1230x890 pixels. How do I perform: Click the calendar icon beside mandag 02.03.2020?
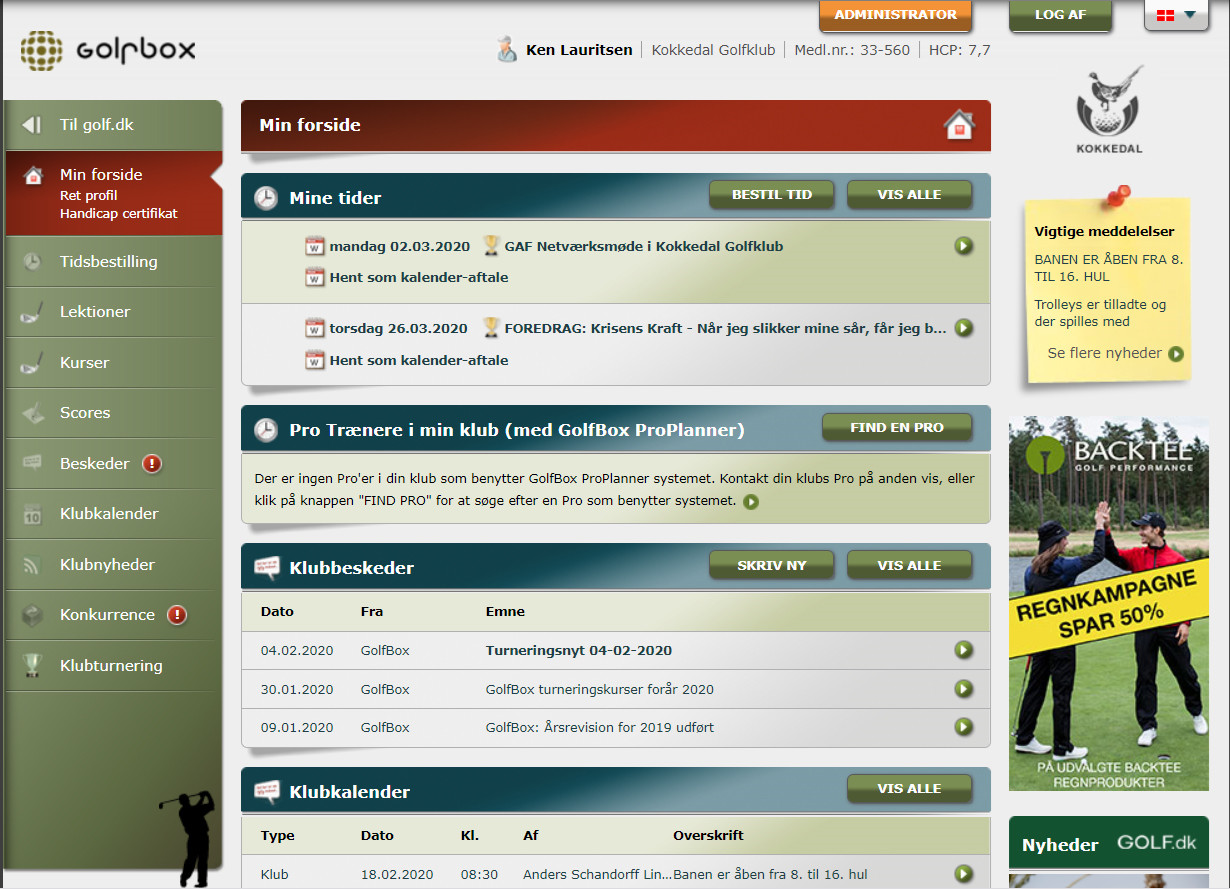(x=315, y=246)
